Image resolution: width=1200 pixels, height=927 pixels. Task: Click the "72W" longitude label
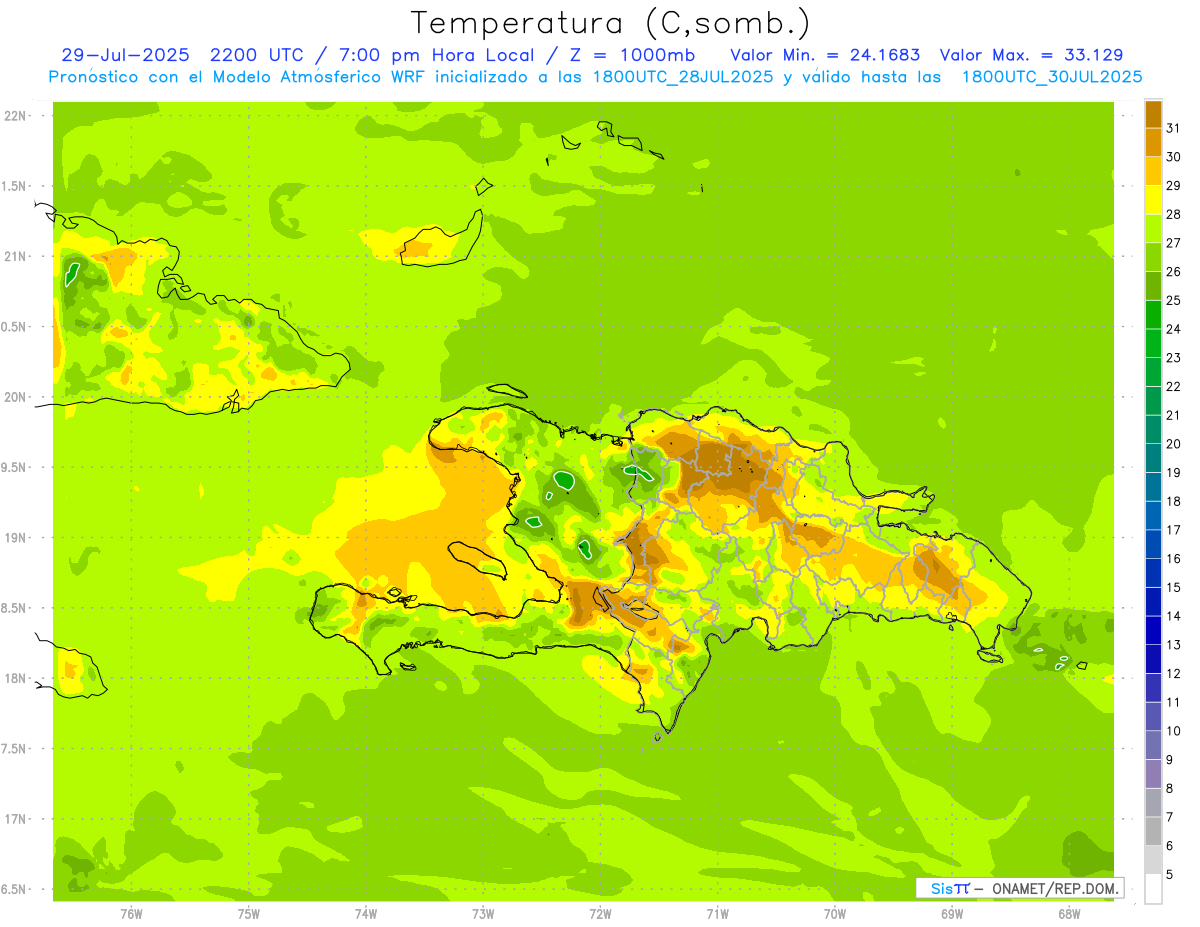pos(600,913)
